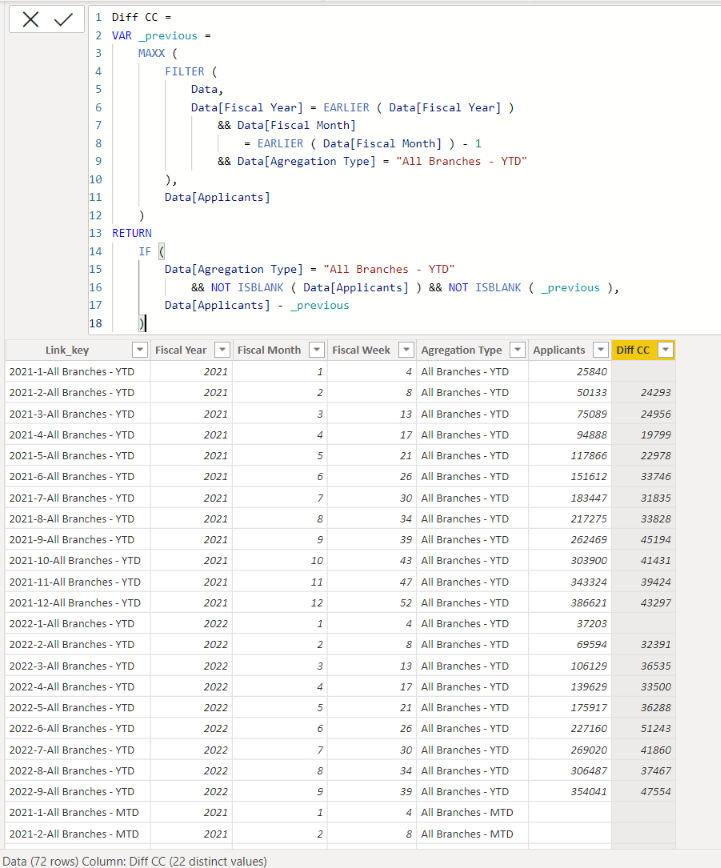The width and height of the screenshot is (721, 868).
Task: Click Applicants value 227160
Action: pyautogui.click(x=589, y=728)
